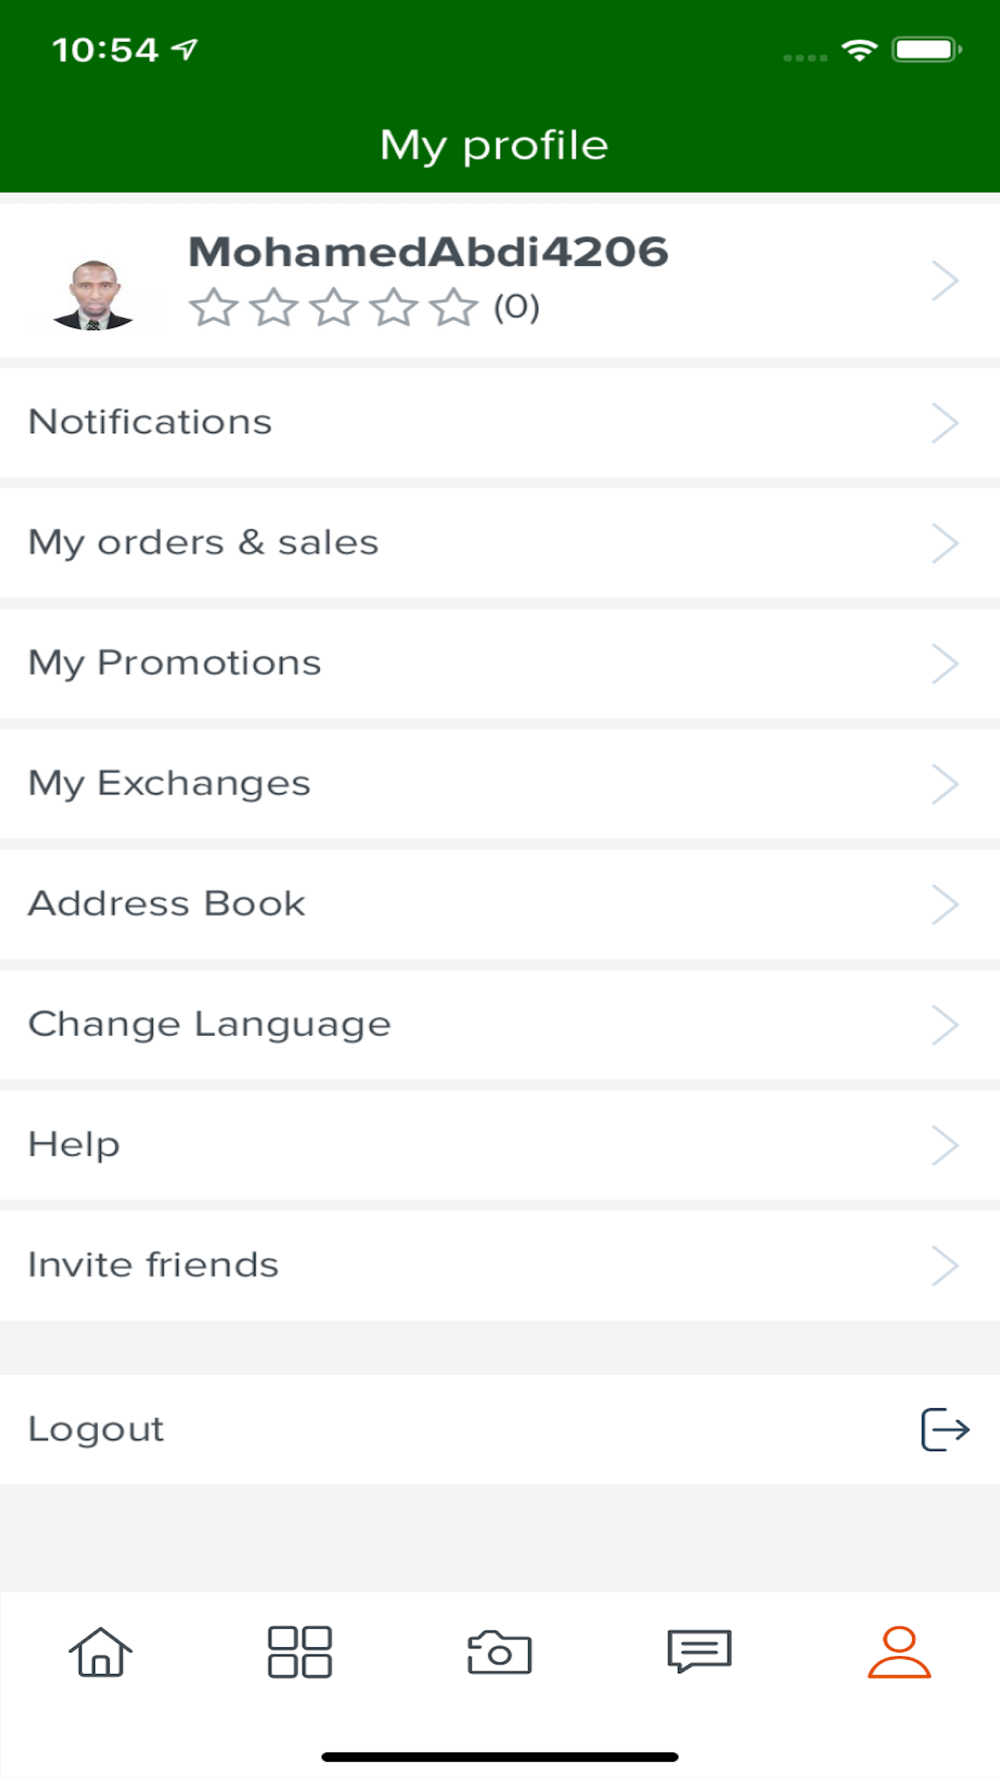Expand the Change Language chevron
The width and height of the screenshot is (1000, 1778).
point(945,1025)
